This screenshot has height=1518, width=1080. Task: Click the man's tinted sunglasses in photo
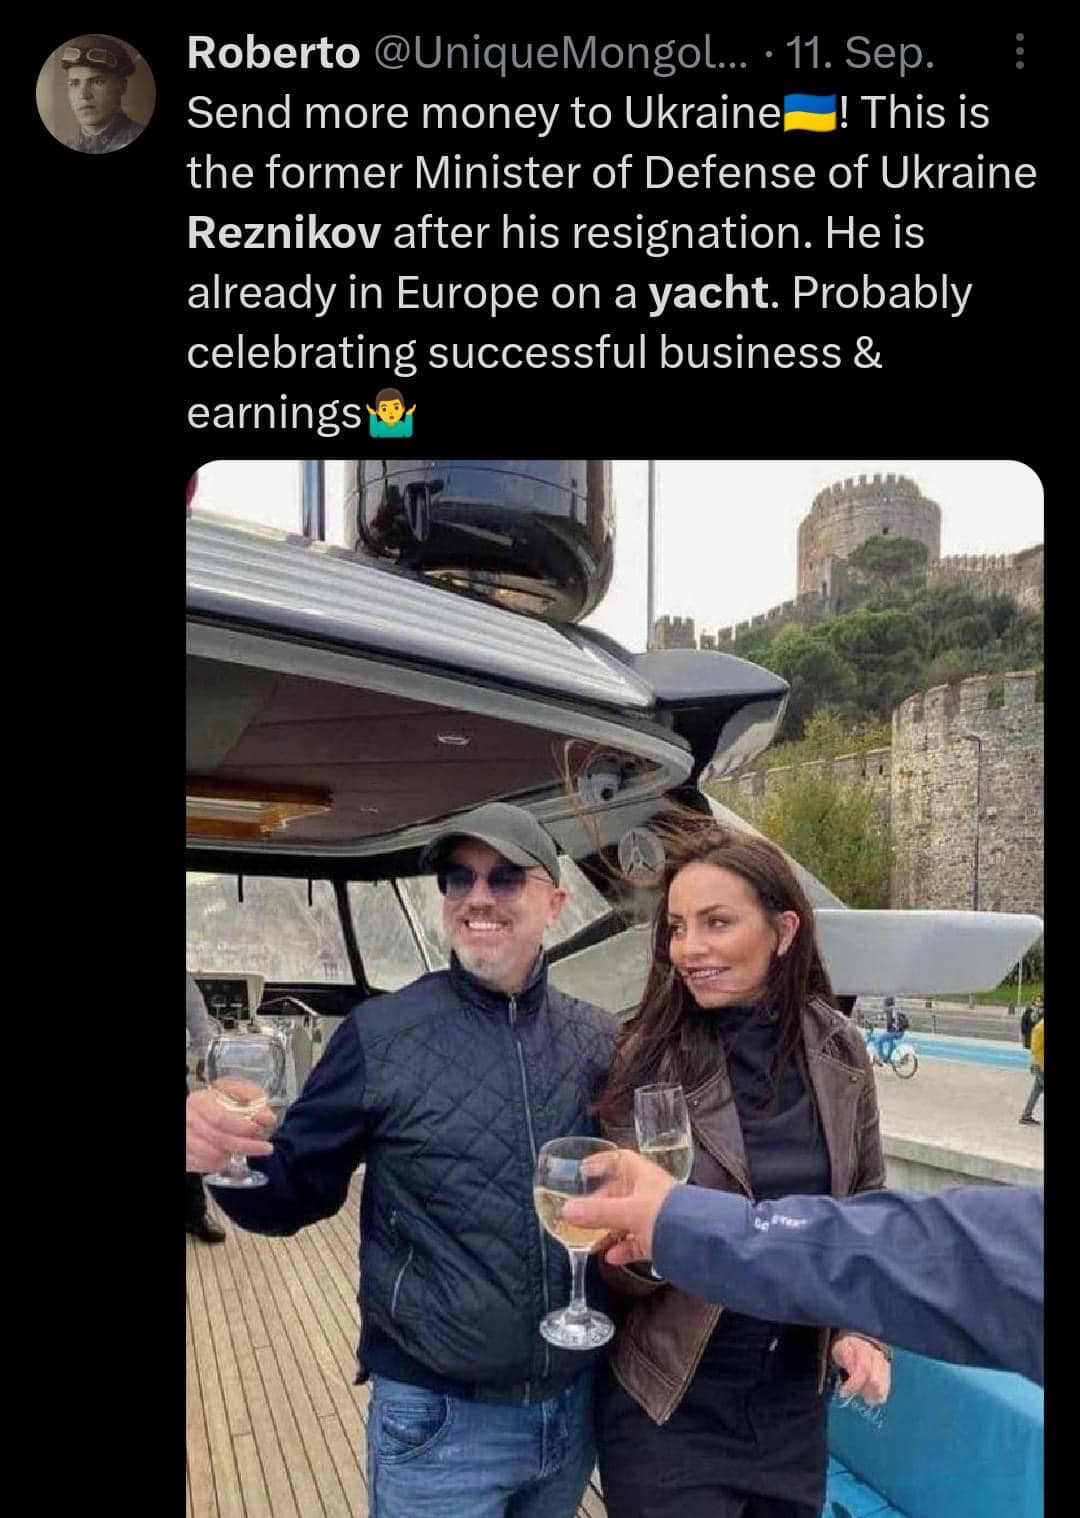(485, 880)
